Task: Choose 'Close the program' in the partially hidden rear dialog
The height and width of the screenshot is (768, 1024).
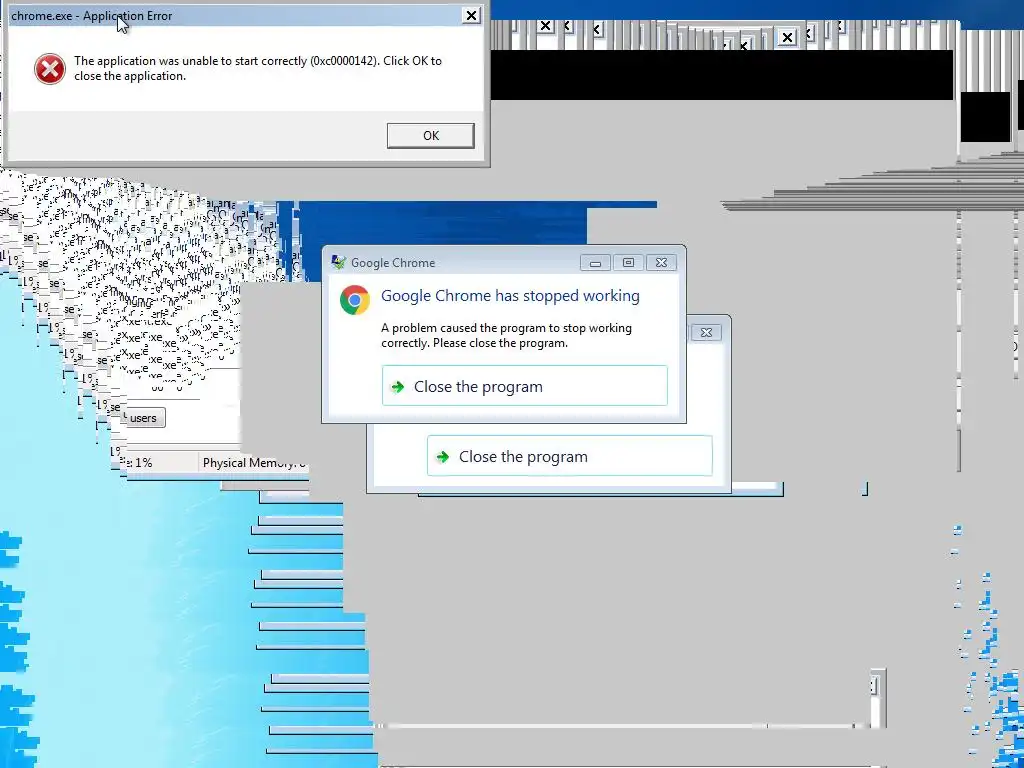Action: 569,456
